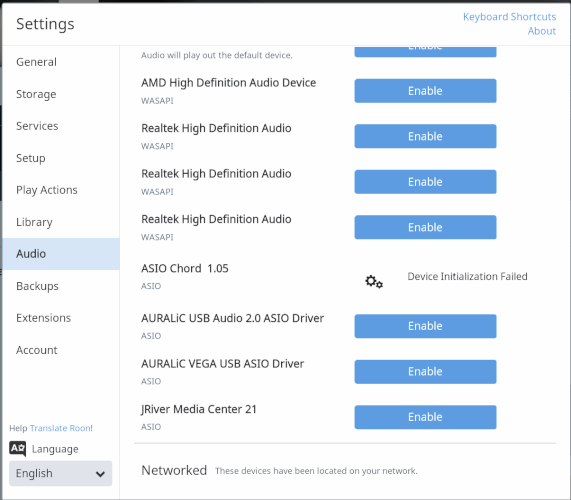Open Account settings
Image resolution: width=571 pixels, height=500 pixels.
point(61,350)
